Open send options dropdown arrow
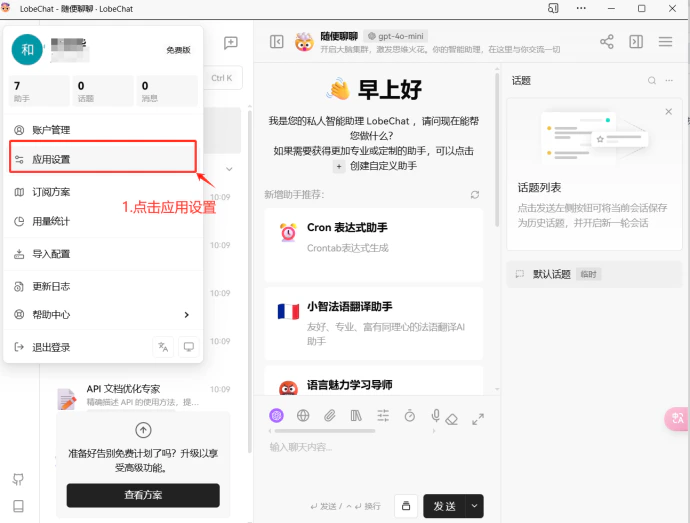 pyautogui.click(x=474, y=506)
